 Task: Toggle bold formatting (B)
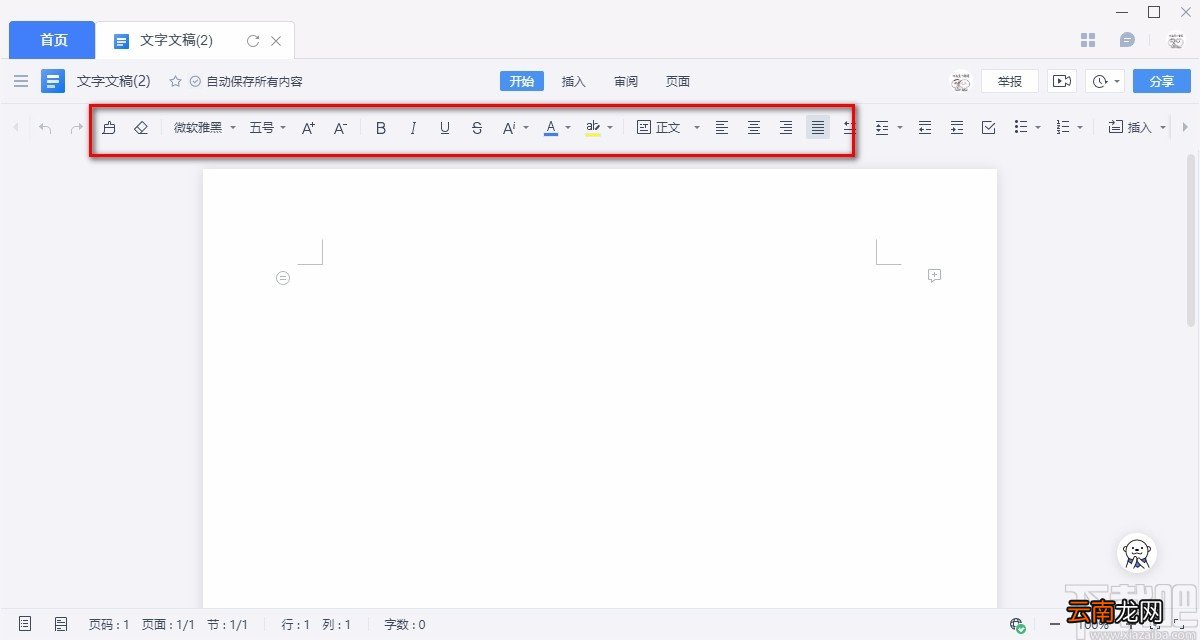click(381, 128)
